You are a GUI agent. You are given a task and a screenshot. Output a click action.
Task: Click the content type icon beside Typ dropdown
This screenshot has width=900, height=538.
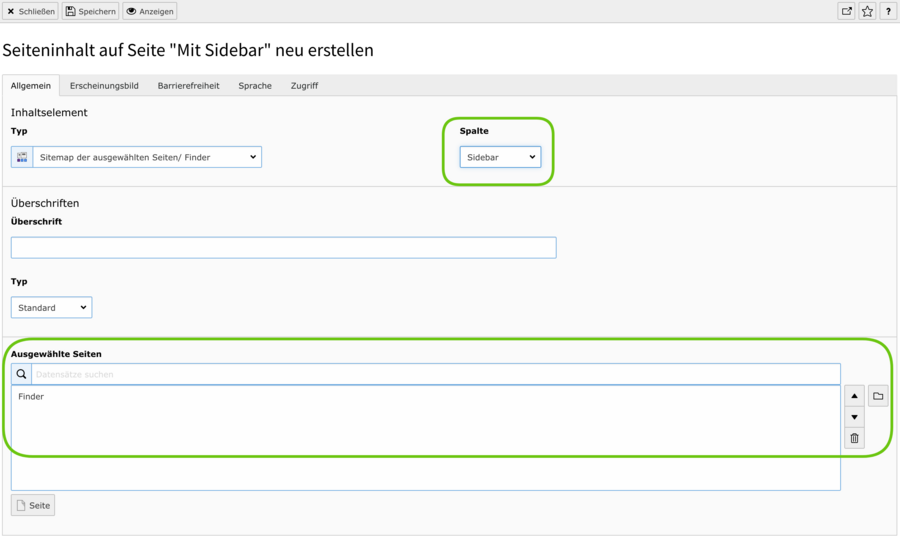tap(22, 157)
